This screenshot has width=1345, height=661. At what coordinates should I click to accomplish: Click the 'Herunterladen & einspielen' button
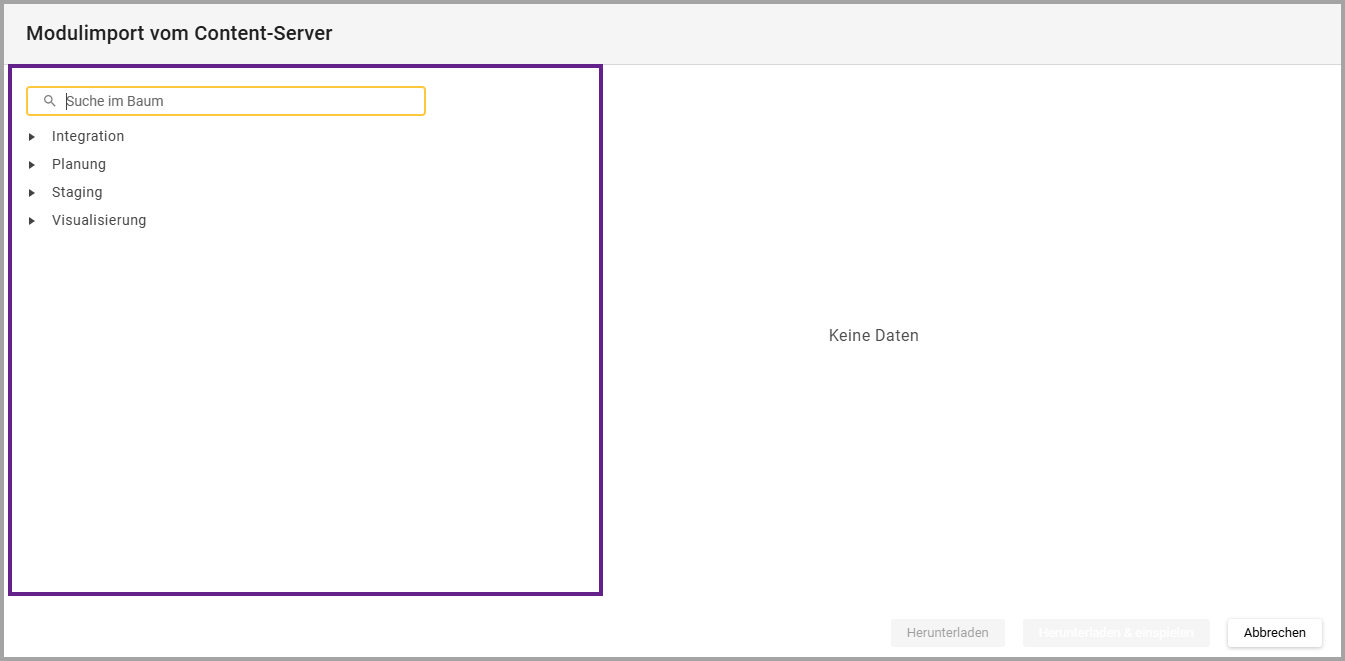click(1115, 633)
